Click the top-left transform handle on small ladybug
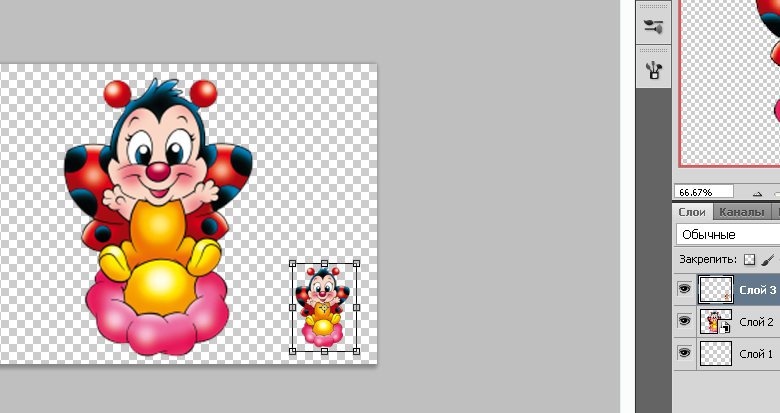The height and width of the screenshot is (413, 780). tap(293, 264)
